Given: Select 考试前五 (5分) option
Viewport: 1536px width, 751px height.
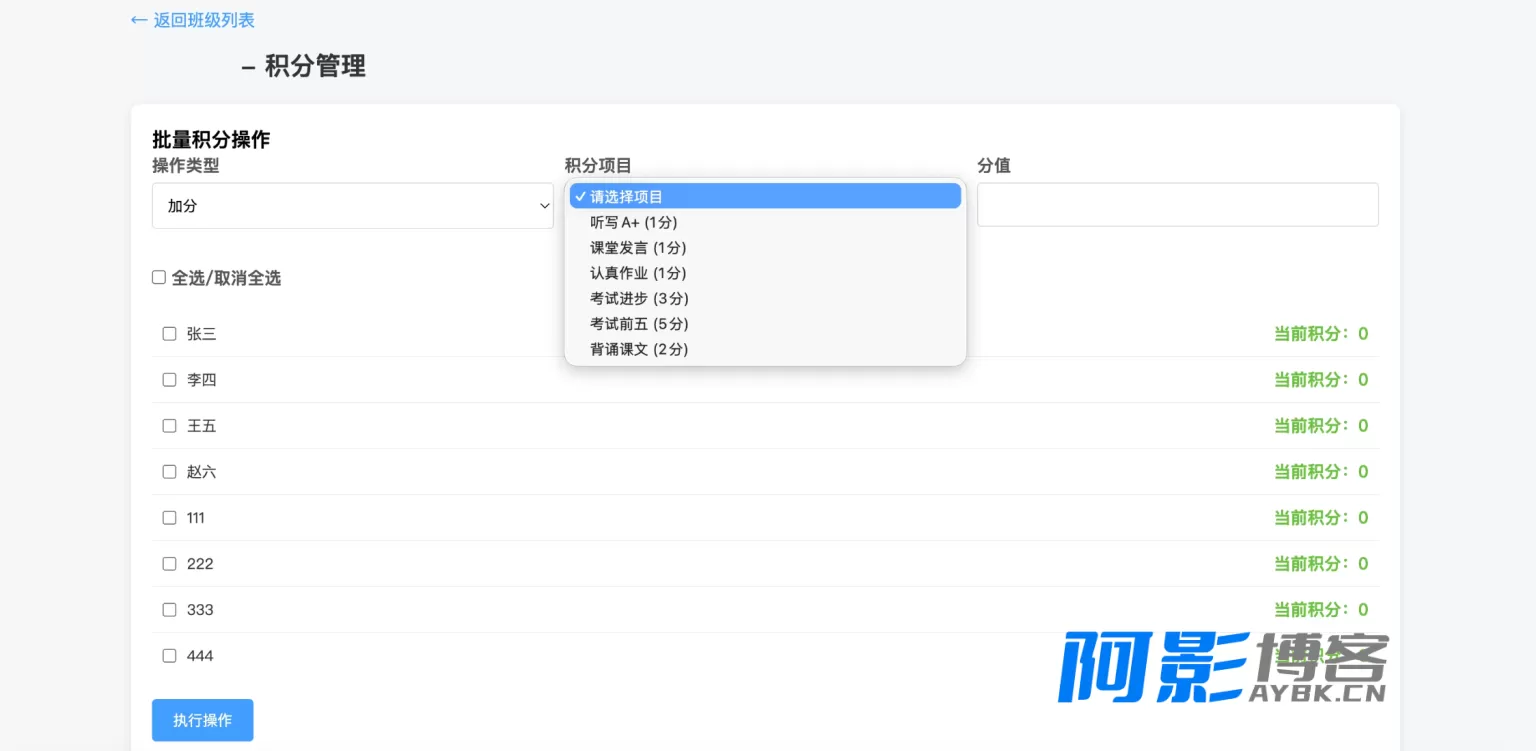Looking at the screenshot, I should 765,324.
